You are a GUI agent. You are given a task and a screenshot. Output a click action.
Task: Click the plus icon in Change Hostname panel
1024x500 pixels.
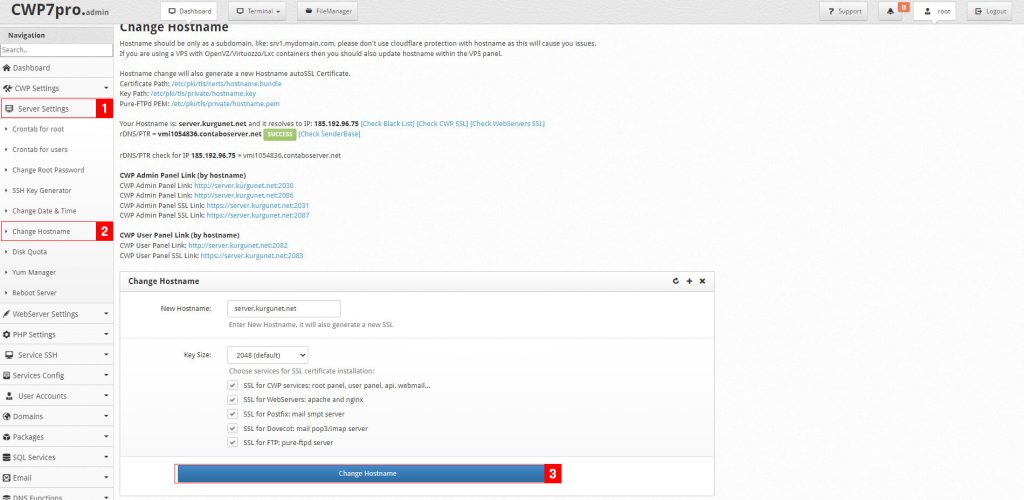tap(689, 281)
